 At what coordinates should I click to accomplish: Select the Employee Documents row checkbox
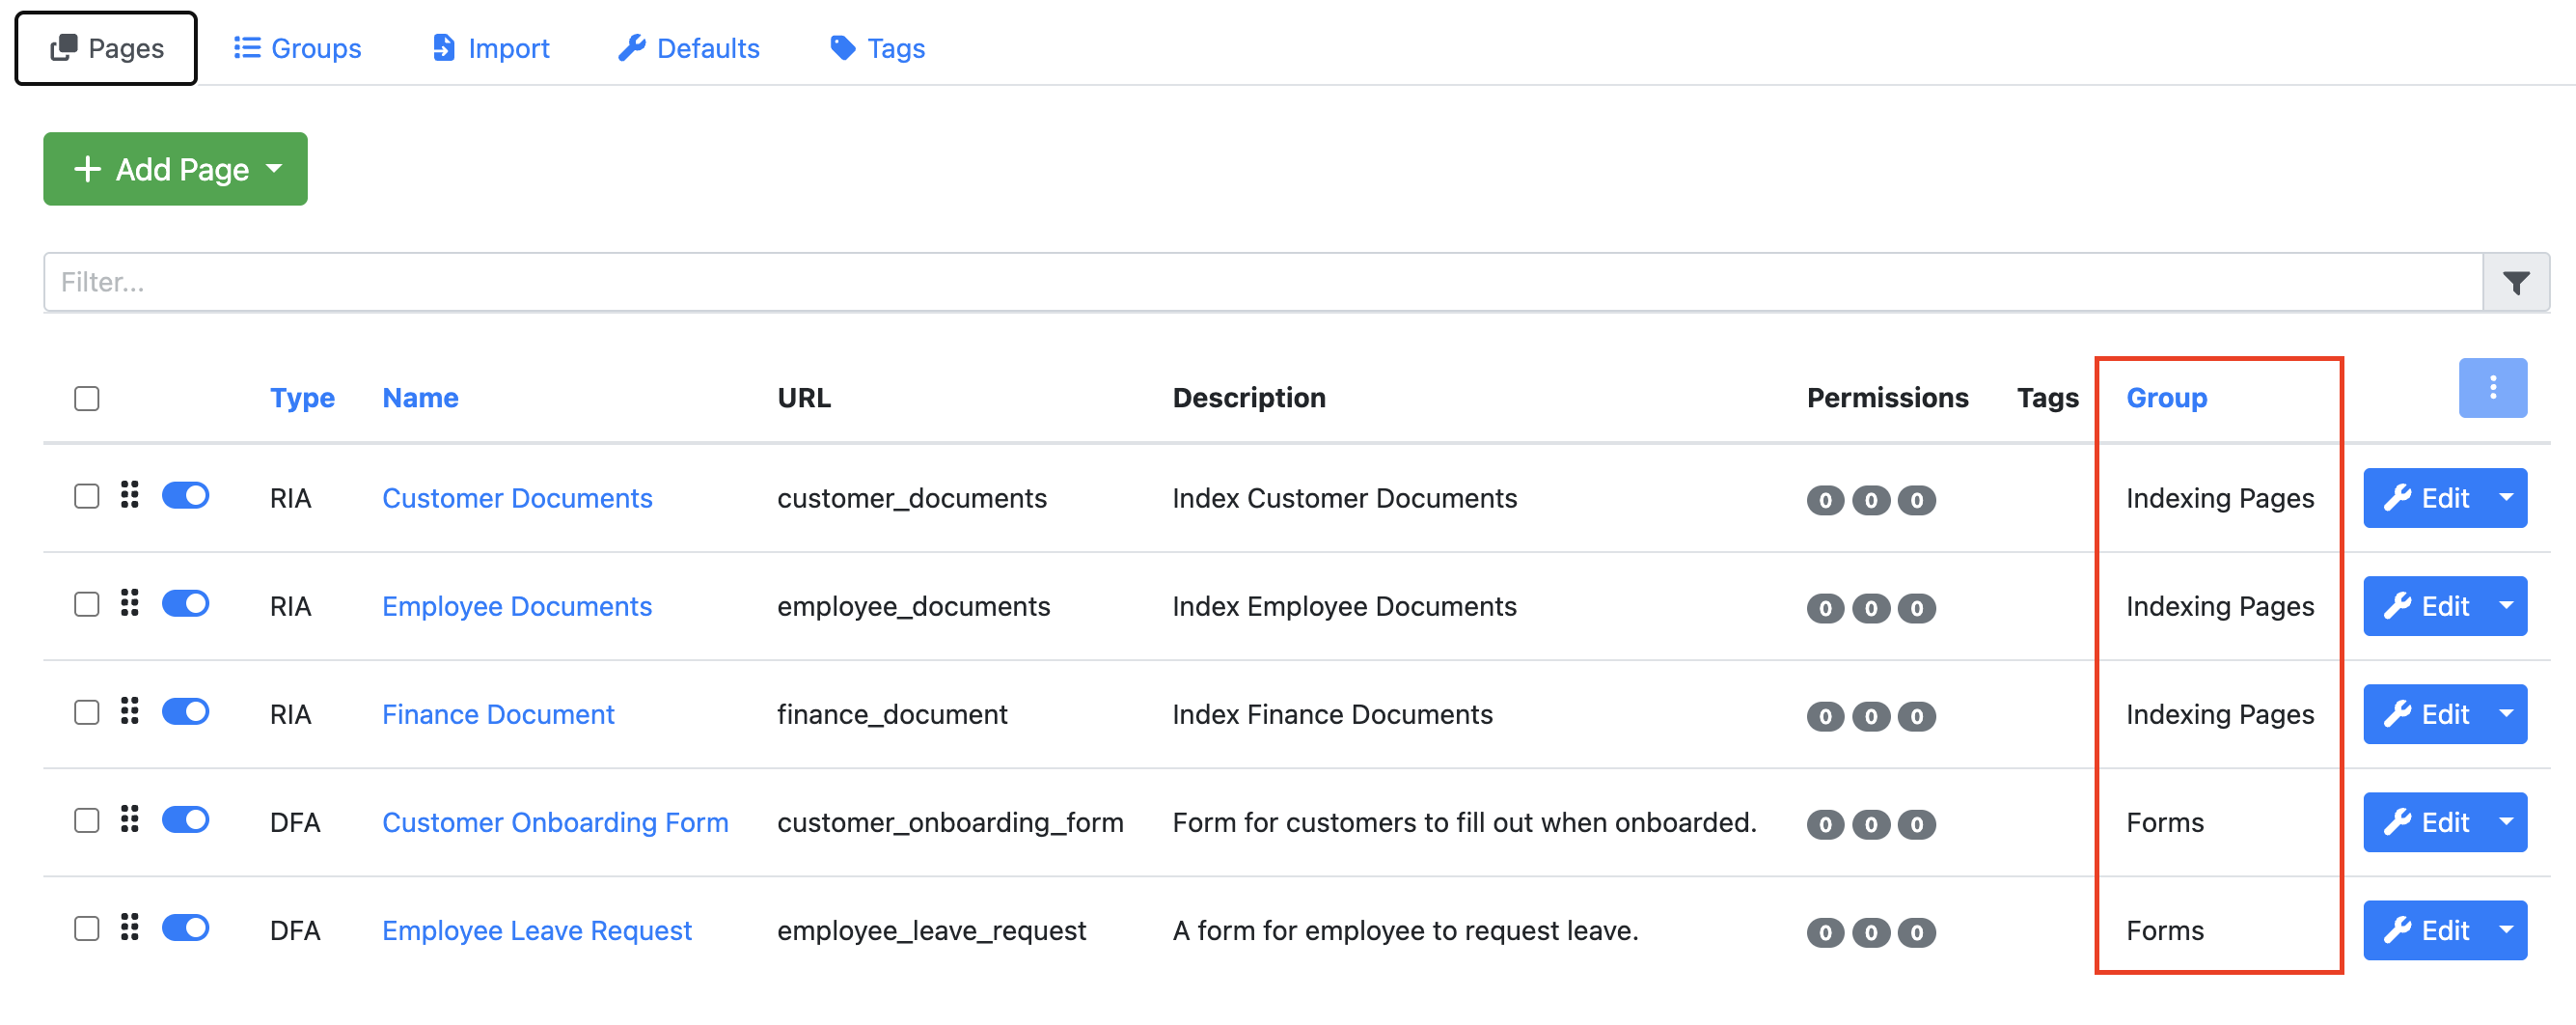[x=87, y=604]
